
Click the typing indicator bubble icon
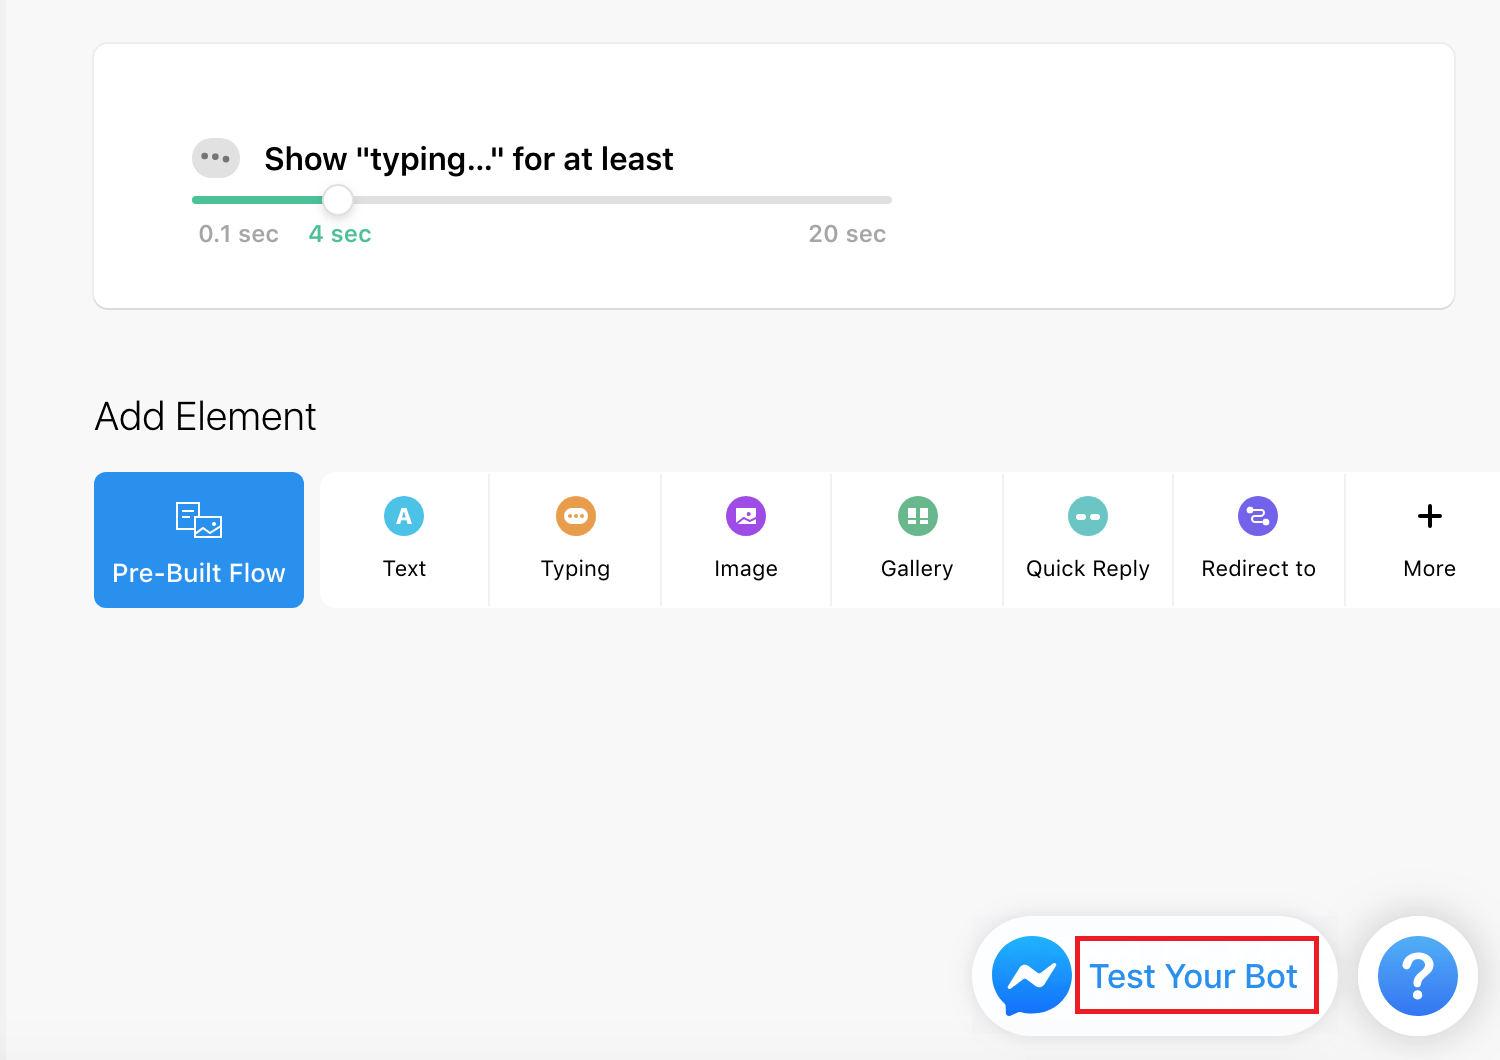215,158
